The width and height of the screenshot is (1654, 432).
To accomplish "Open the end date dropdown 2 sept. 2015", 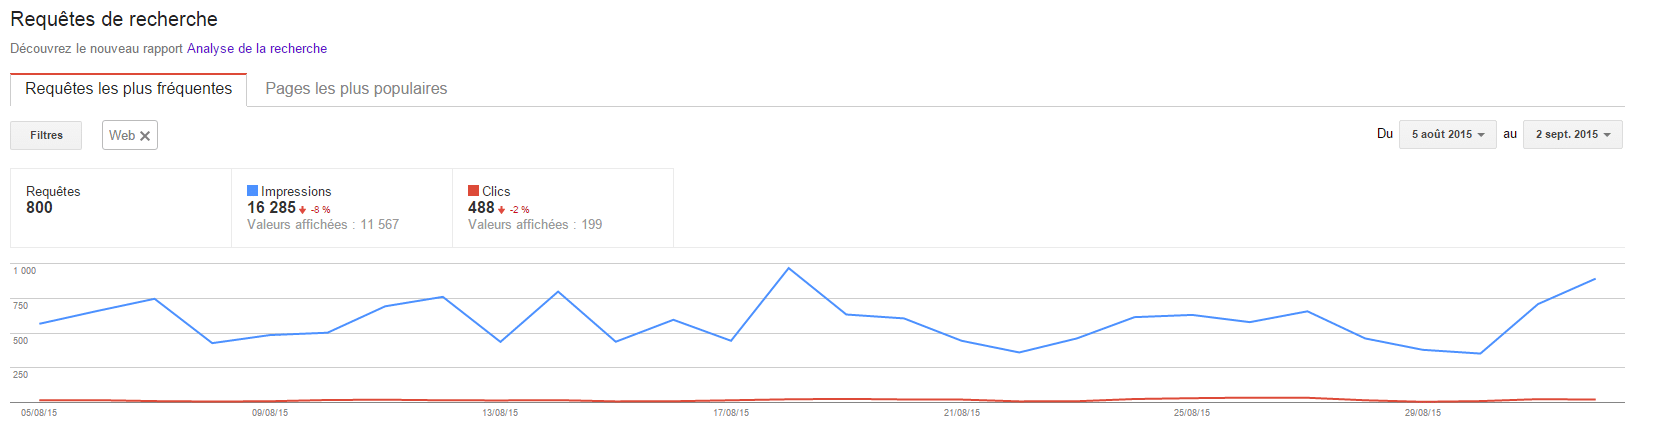I will pos(1573,134).
